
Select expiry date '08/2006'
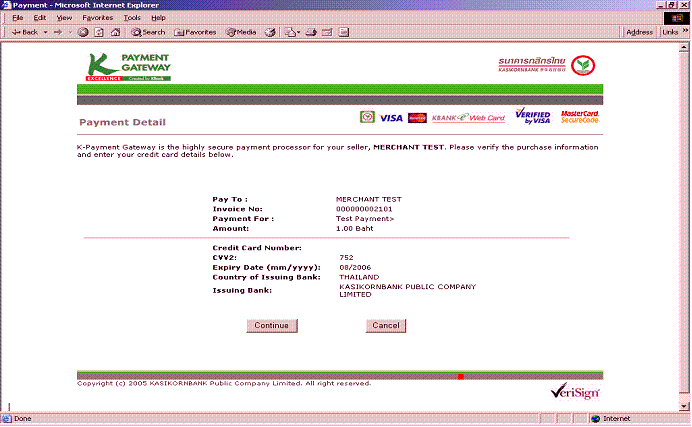[x=355, y=268]
